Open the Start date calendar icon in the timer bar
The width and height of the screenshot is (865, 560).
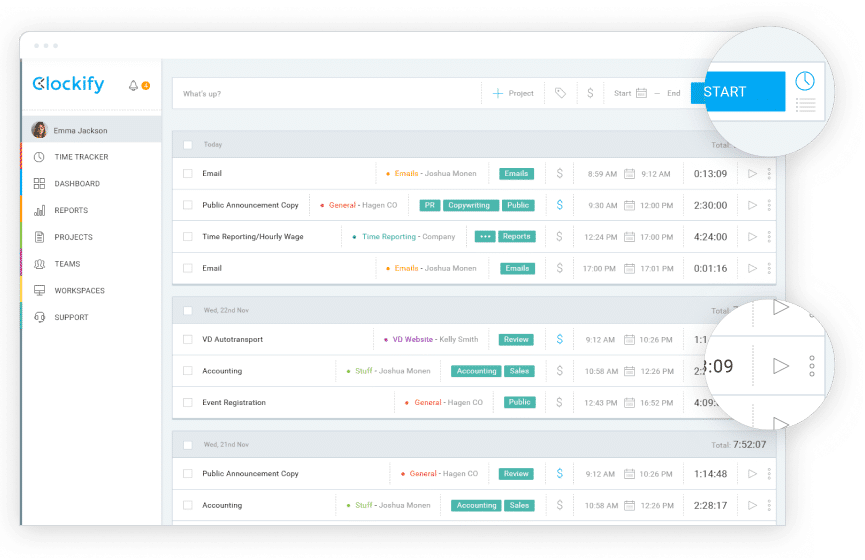point(641,93)
